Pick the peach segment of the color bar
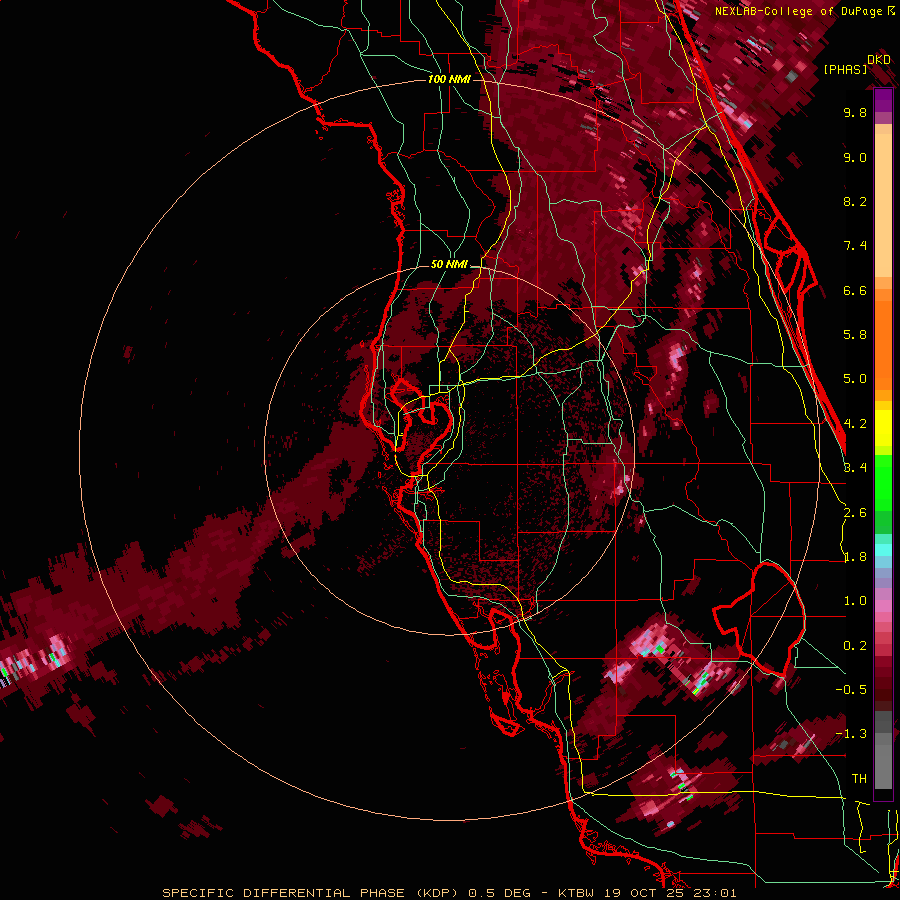900x900 pixels. (x=883, y=201)
